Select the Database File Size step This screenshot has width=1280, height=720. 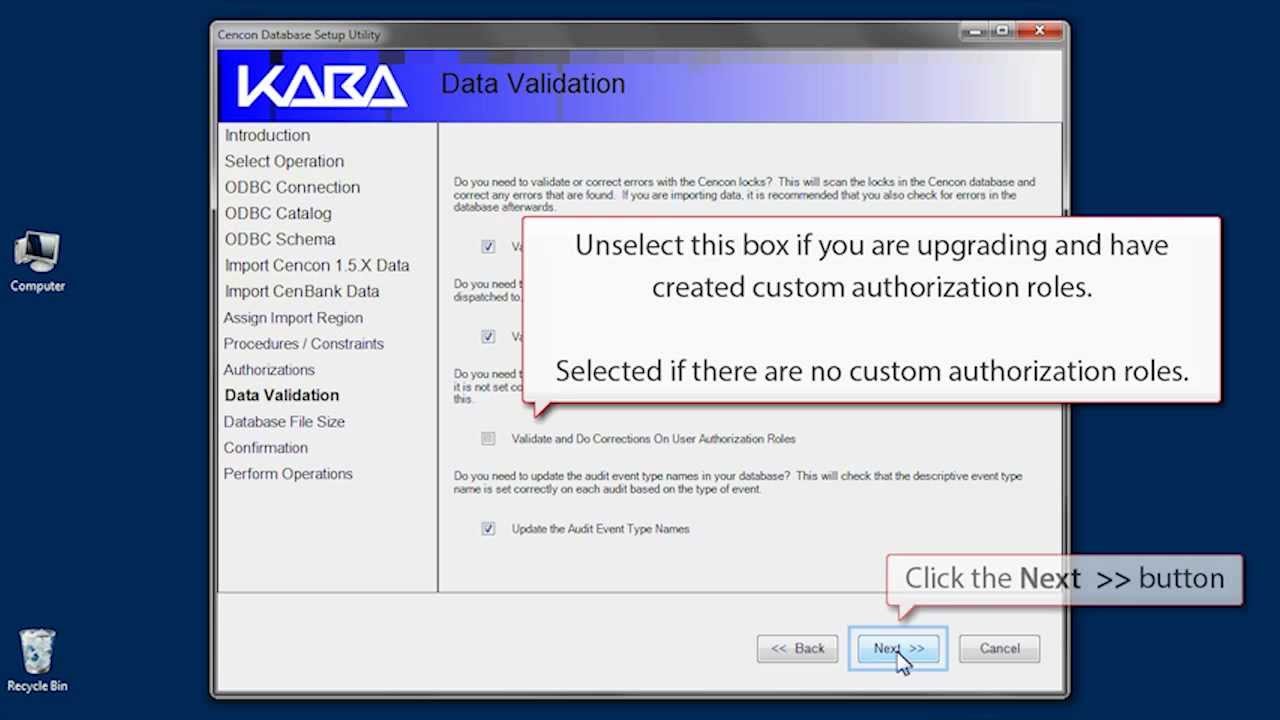point(284,421)
